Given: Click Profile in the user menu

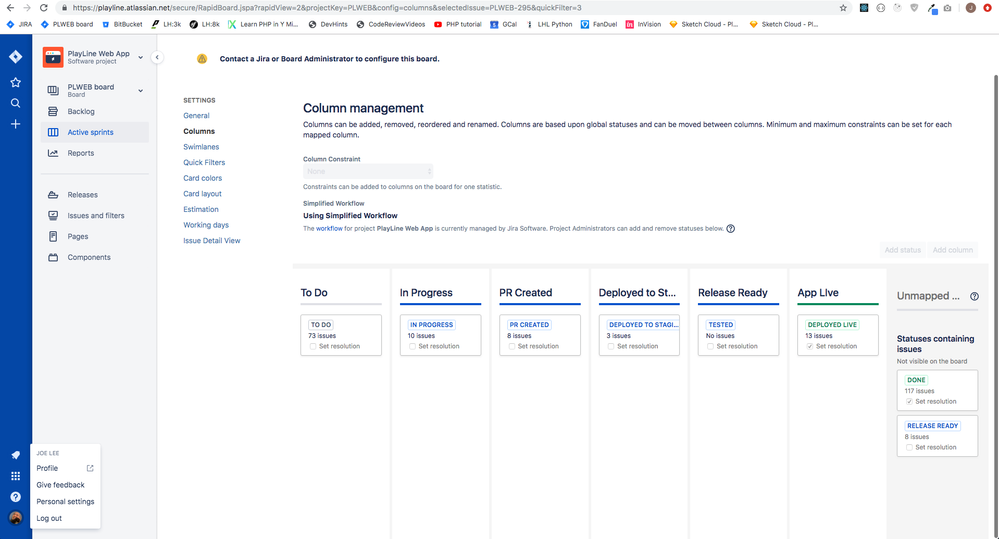Looking at the screenshot, I should pyautogui.click(x=47, y=468).
